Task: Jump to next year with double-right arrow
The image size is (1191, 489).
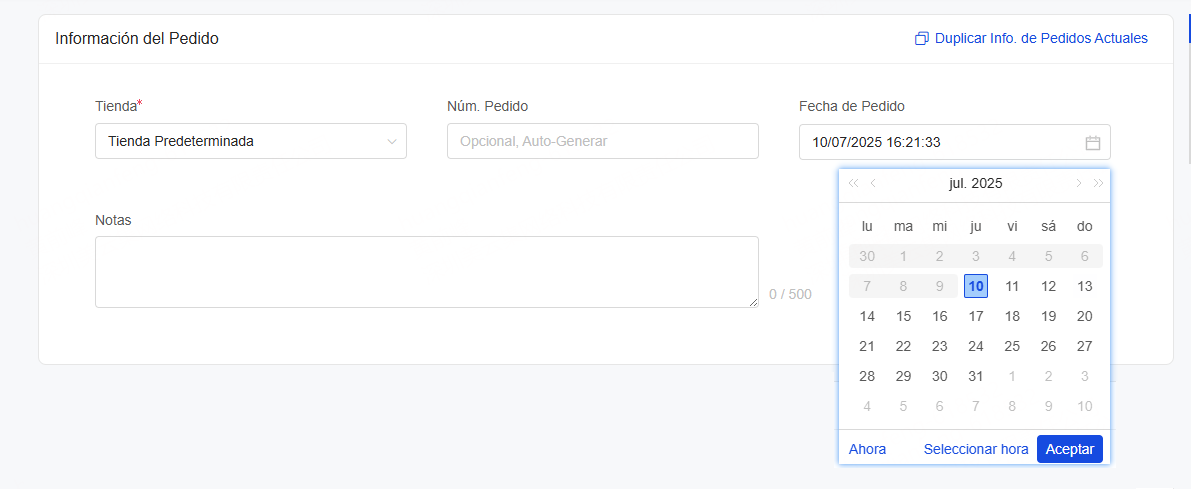Action: tap(1098, 183)
